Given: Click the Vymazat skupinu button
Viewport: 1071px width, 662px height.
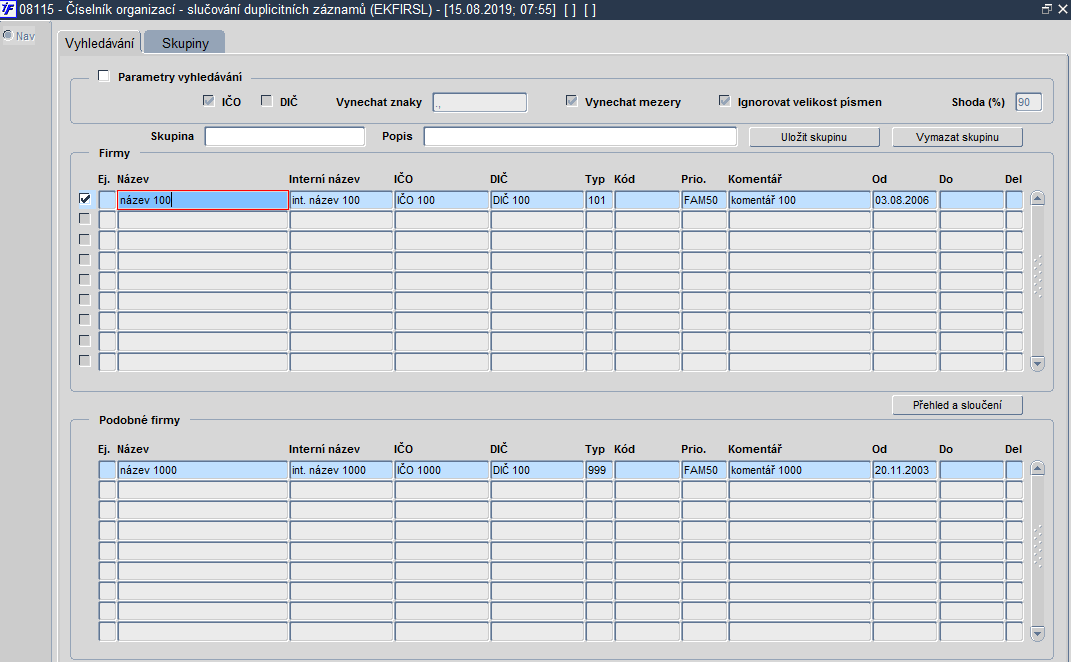Looking at the screenshot, I should [957, 137].
